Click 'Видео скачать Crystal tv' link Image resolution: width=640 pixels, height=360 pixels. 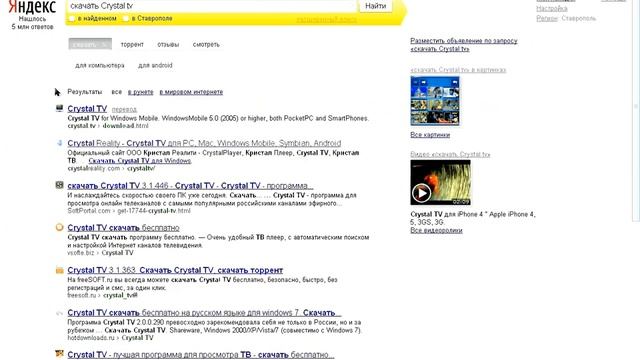tap(450, 154)
